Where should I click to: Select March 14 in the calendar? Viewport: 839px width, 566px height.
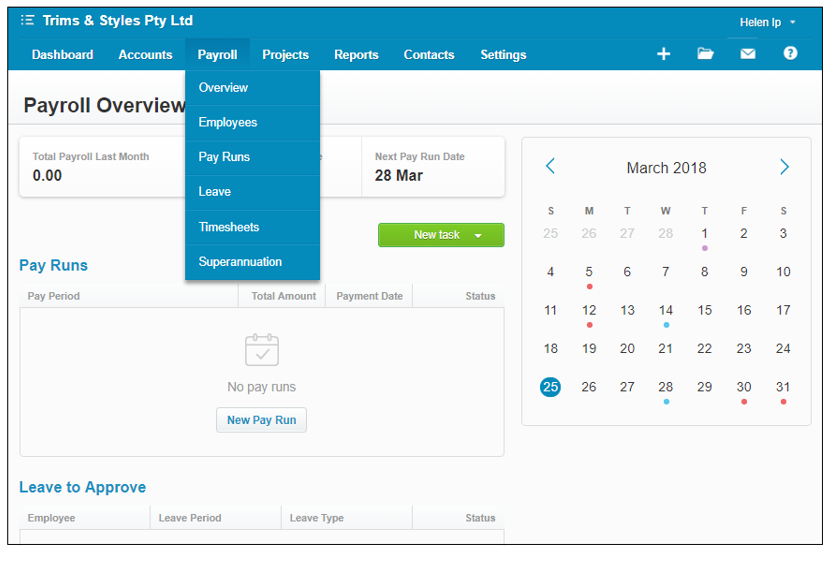(x=666, y=310)
